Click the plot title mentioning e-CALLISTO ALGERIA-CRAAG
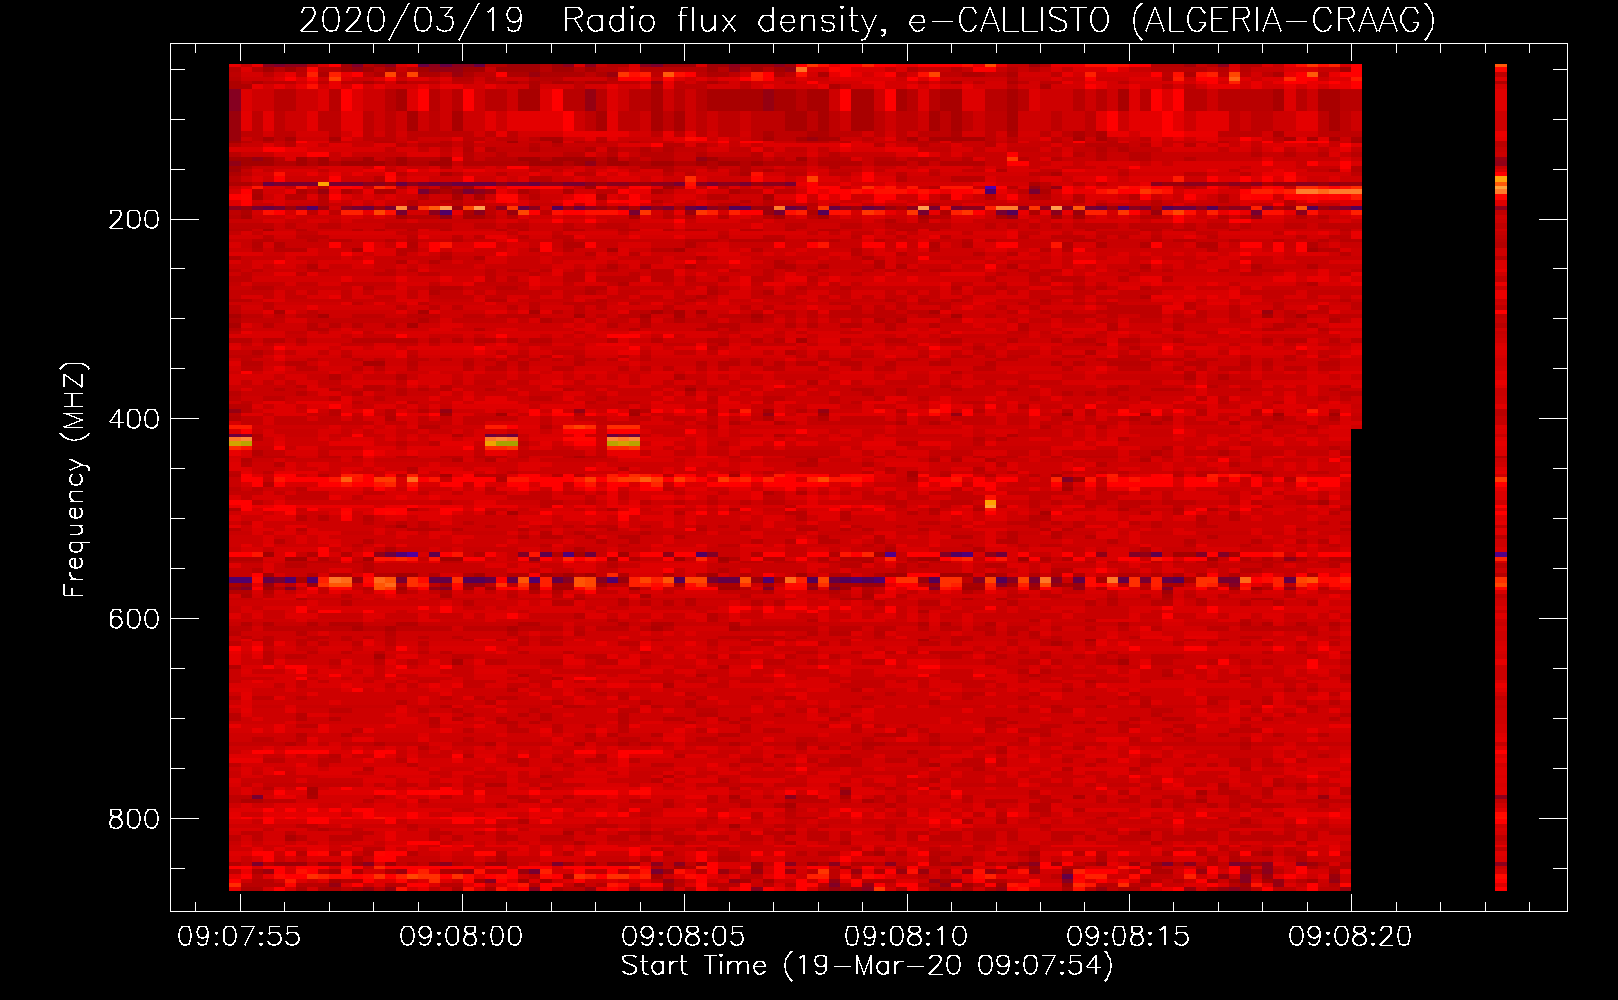The height and width of the screenshot is (1000, 1618). 867,20
